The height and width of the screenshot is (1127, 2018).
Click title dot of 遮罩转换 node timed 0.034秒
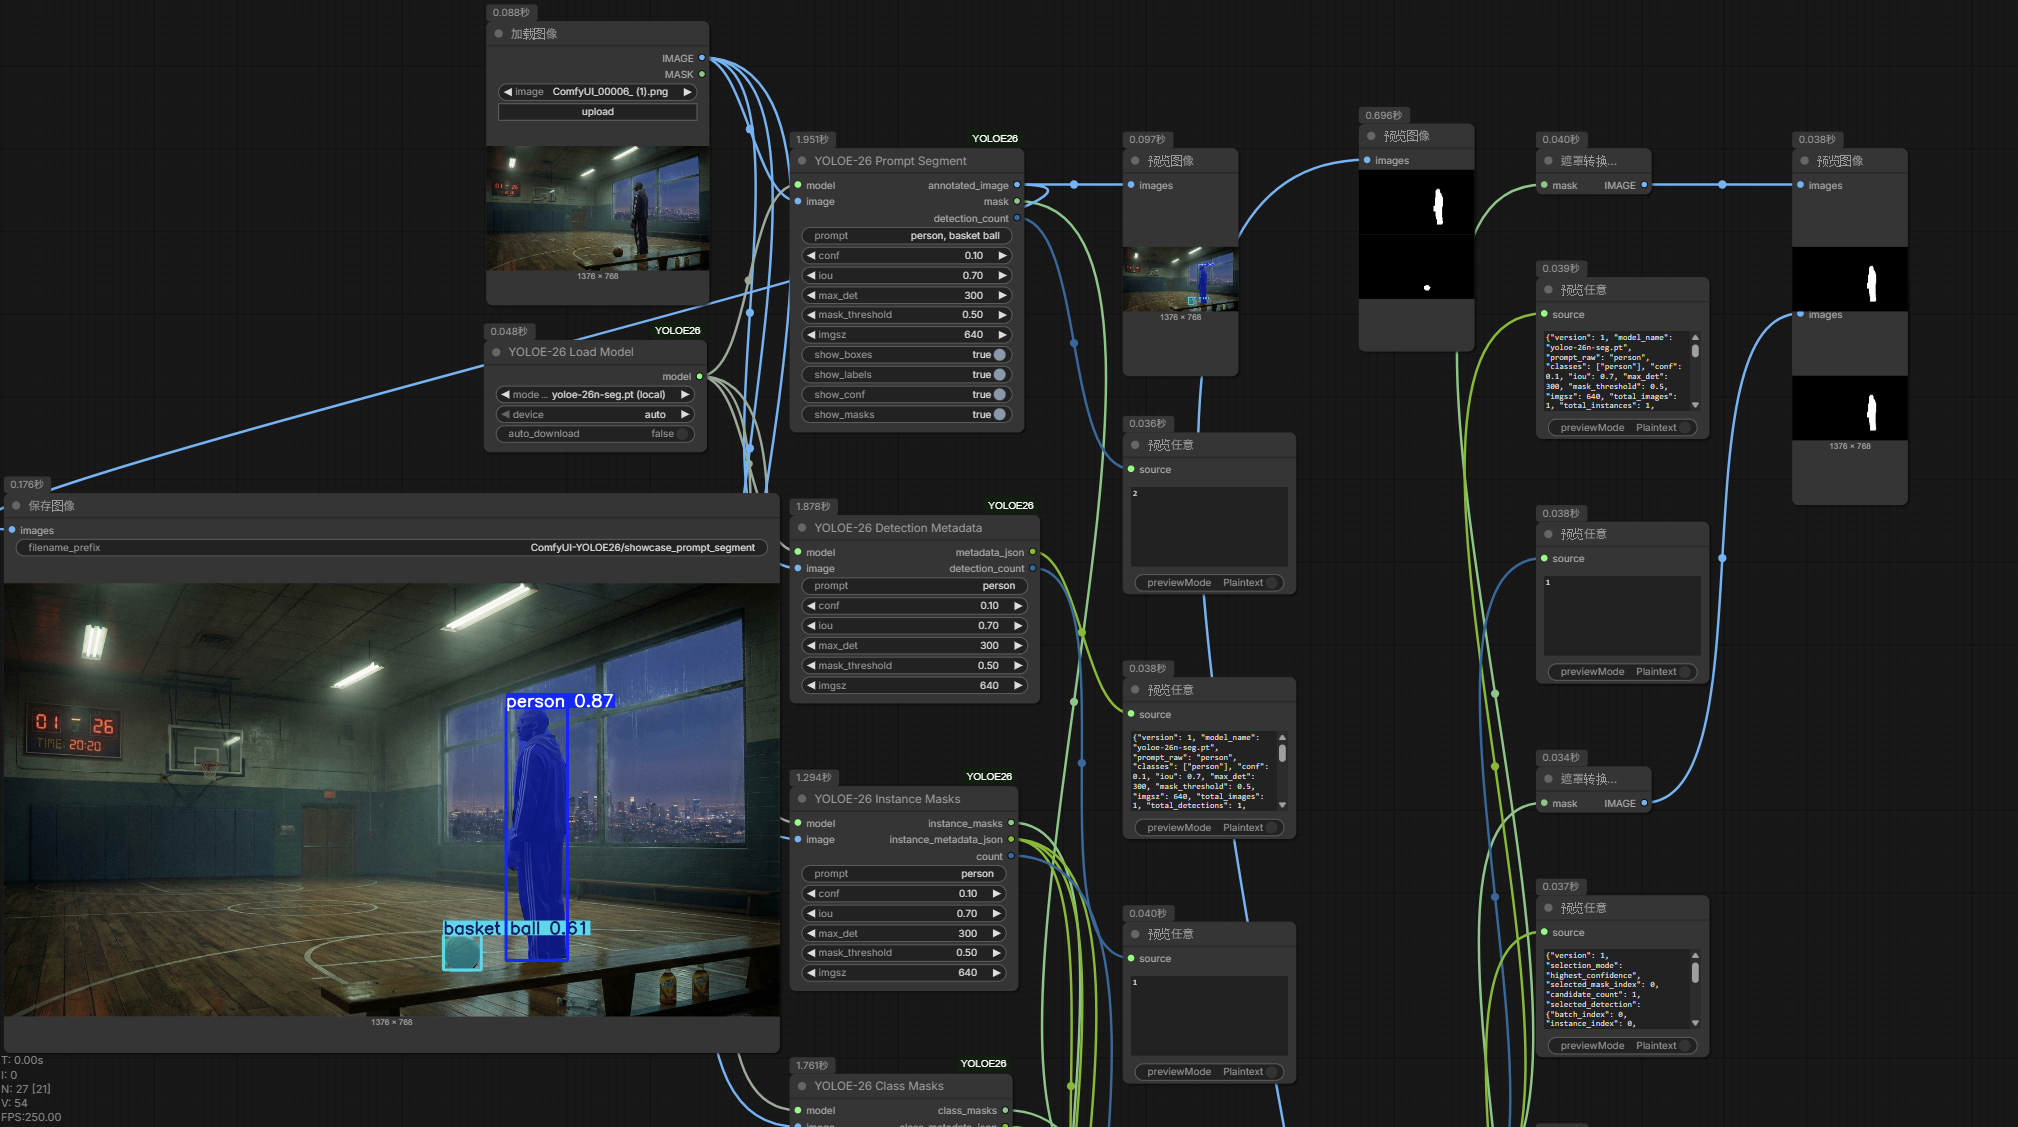1548,779
